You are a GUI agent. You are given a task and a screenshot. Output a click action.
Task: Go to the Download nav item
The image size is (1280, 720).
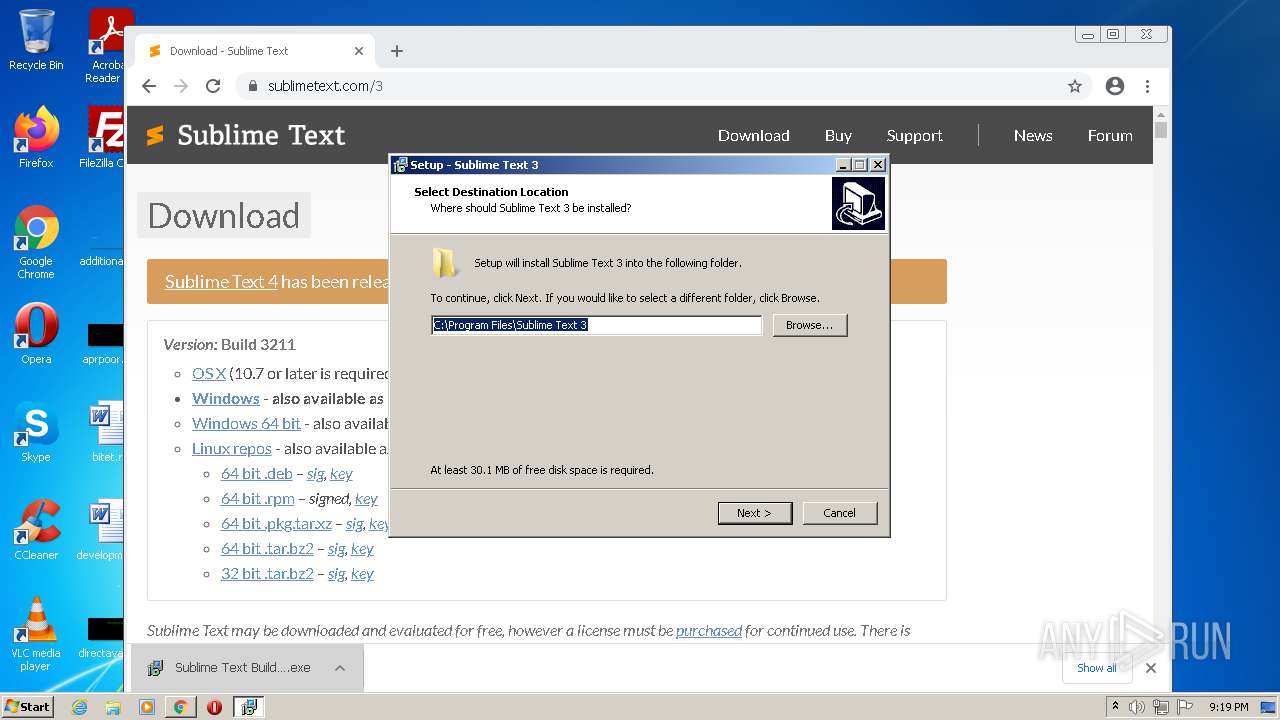click(x=754, y=135)
